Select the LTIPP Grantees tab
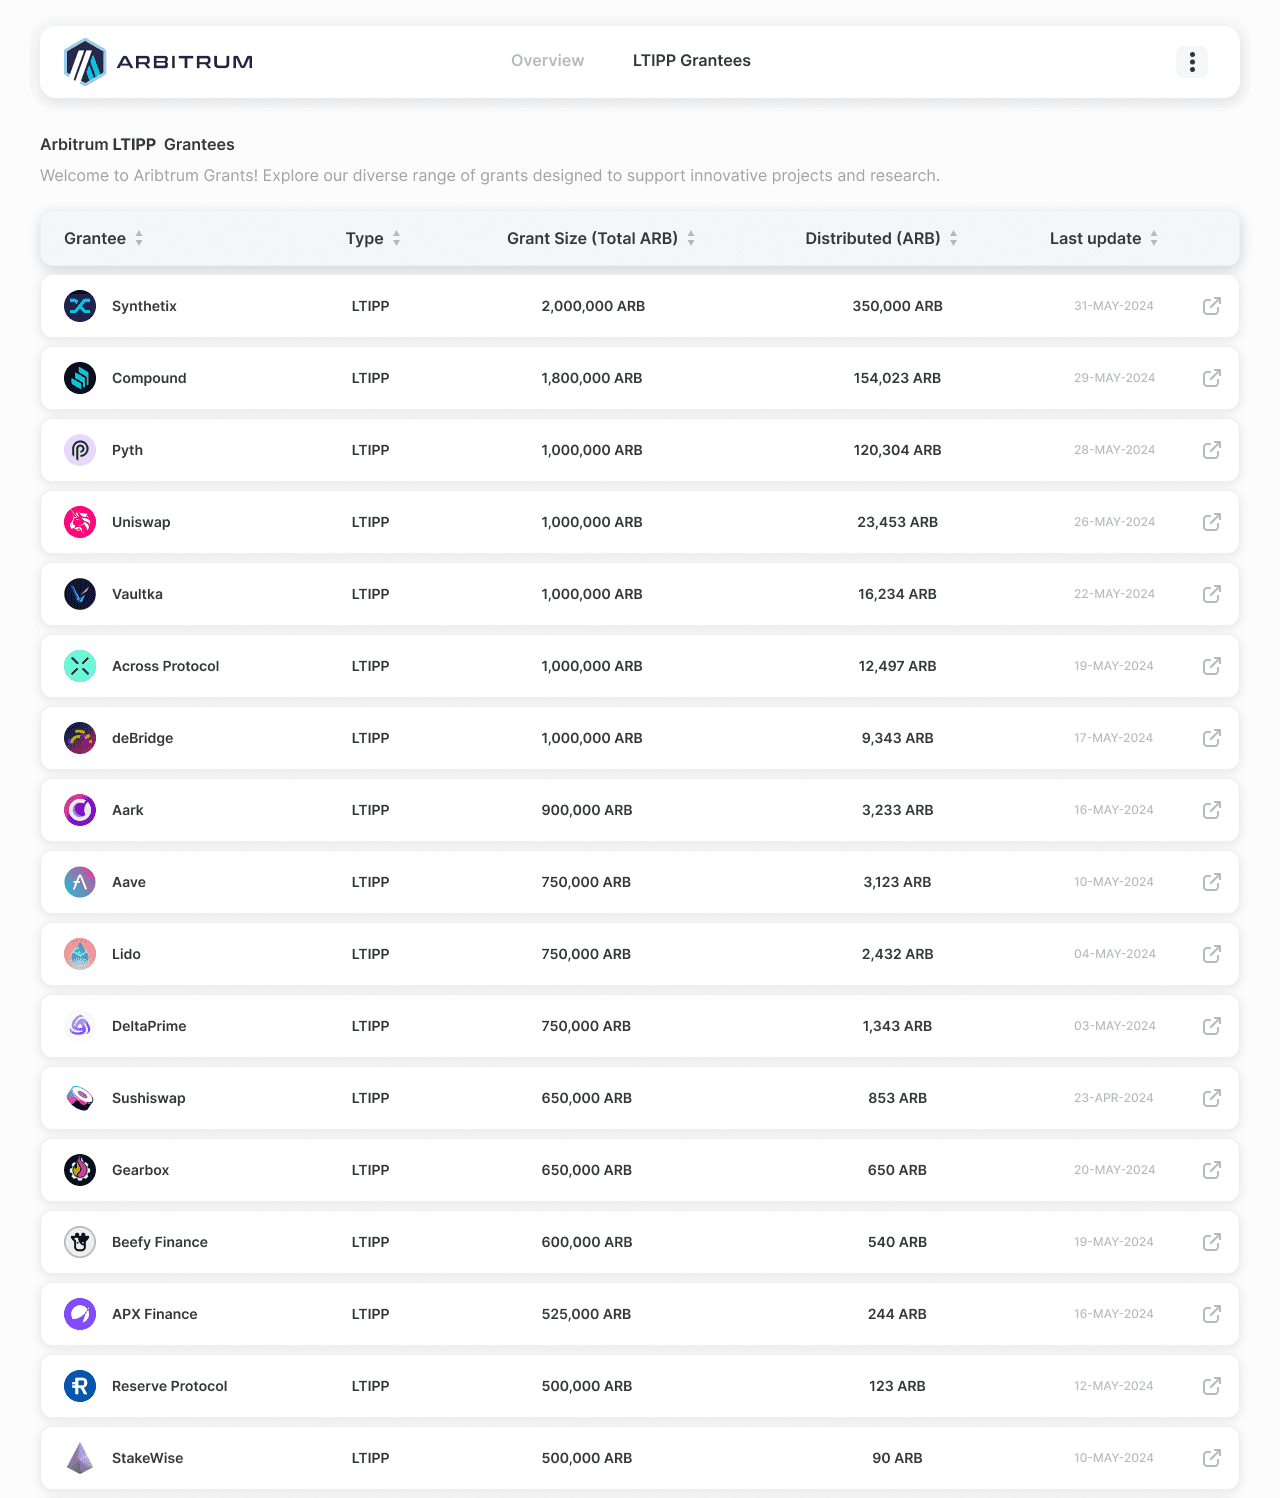Screen dimensions: 1280x1498 692,61
